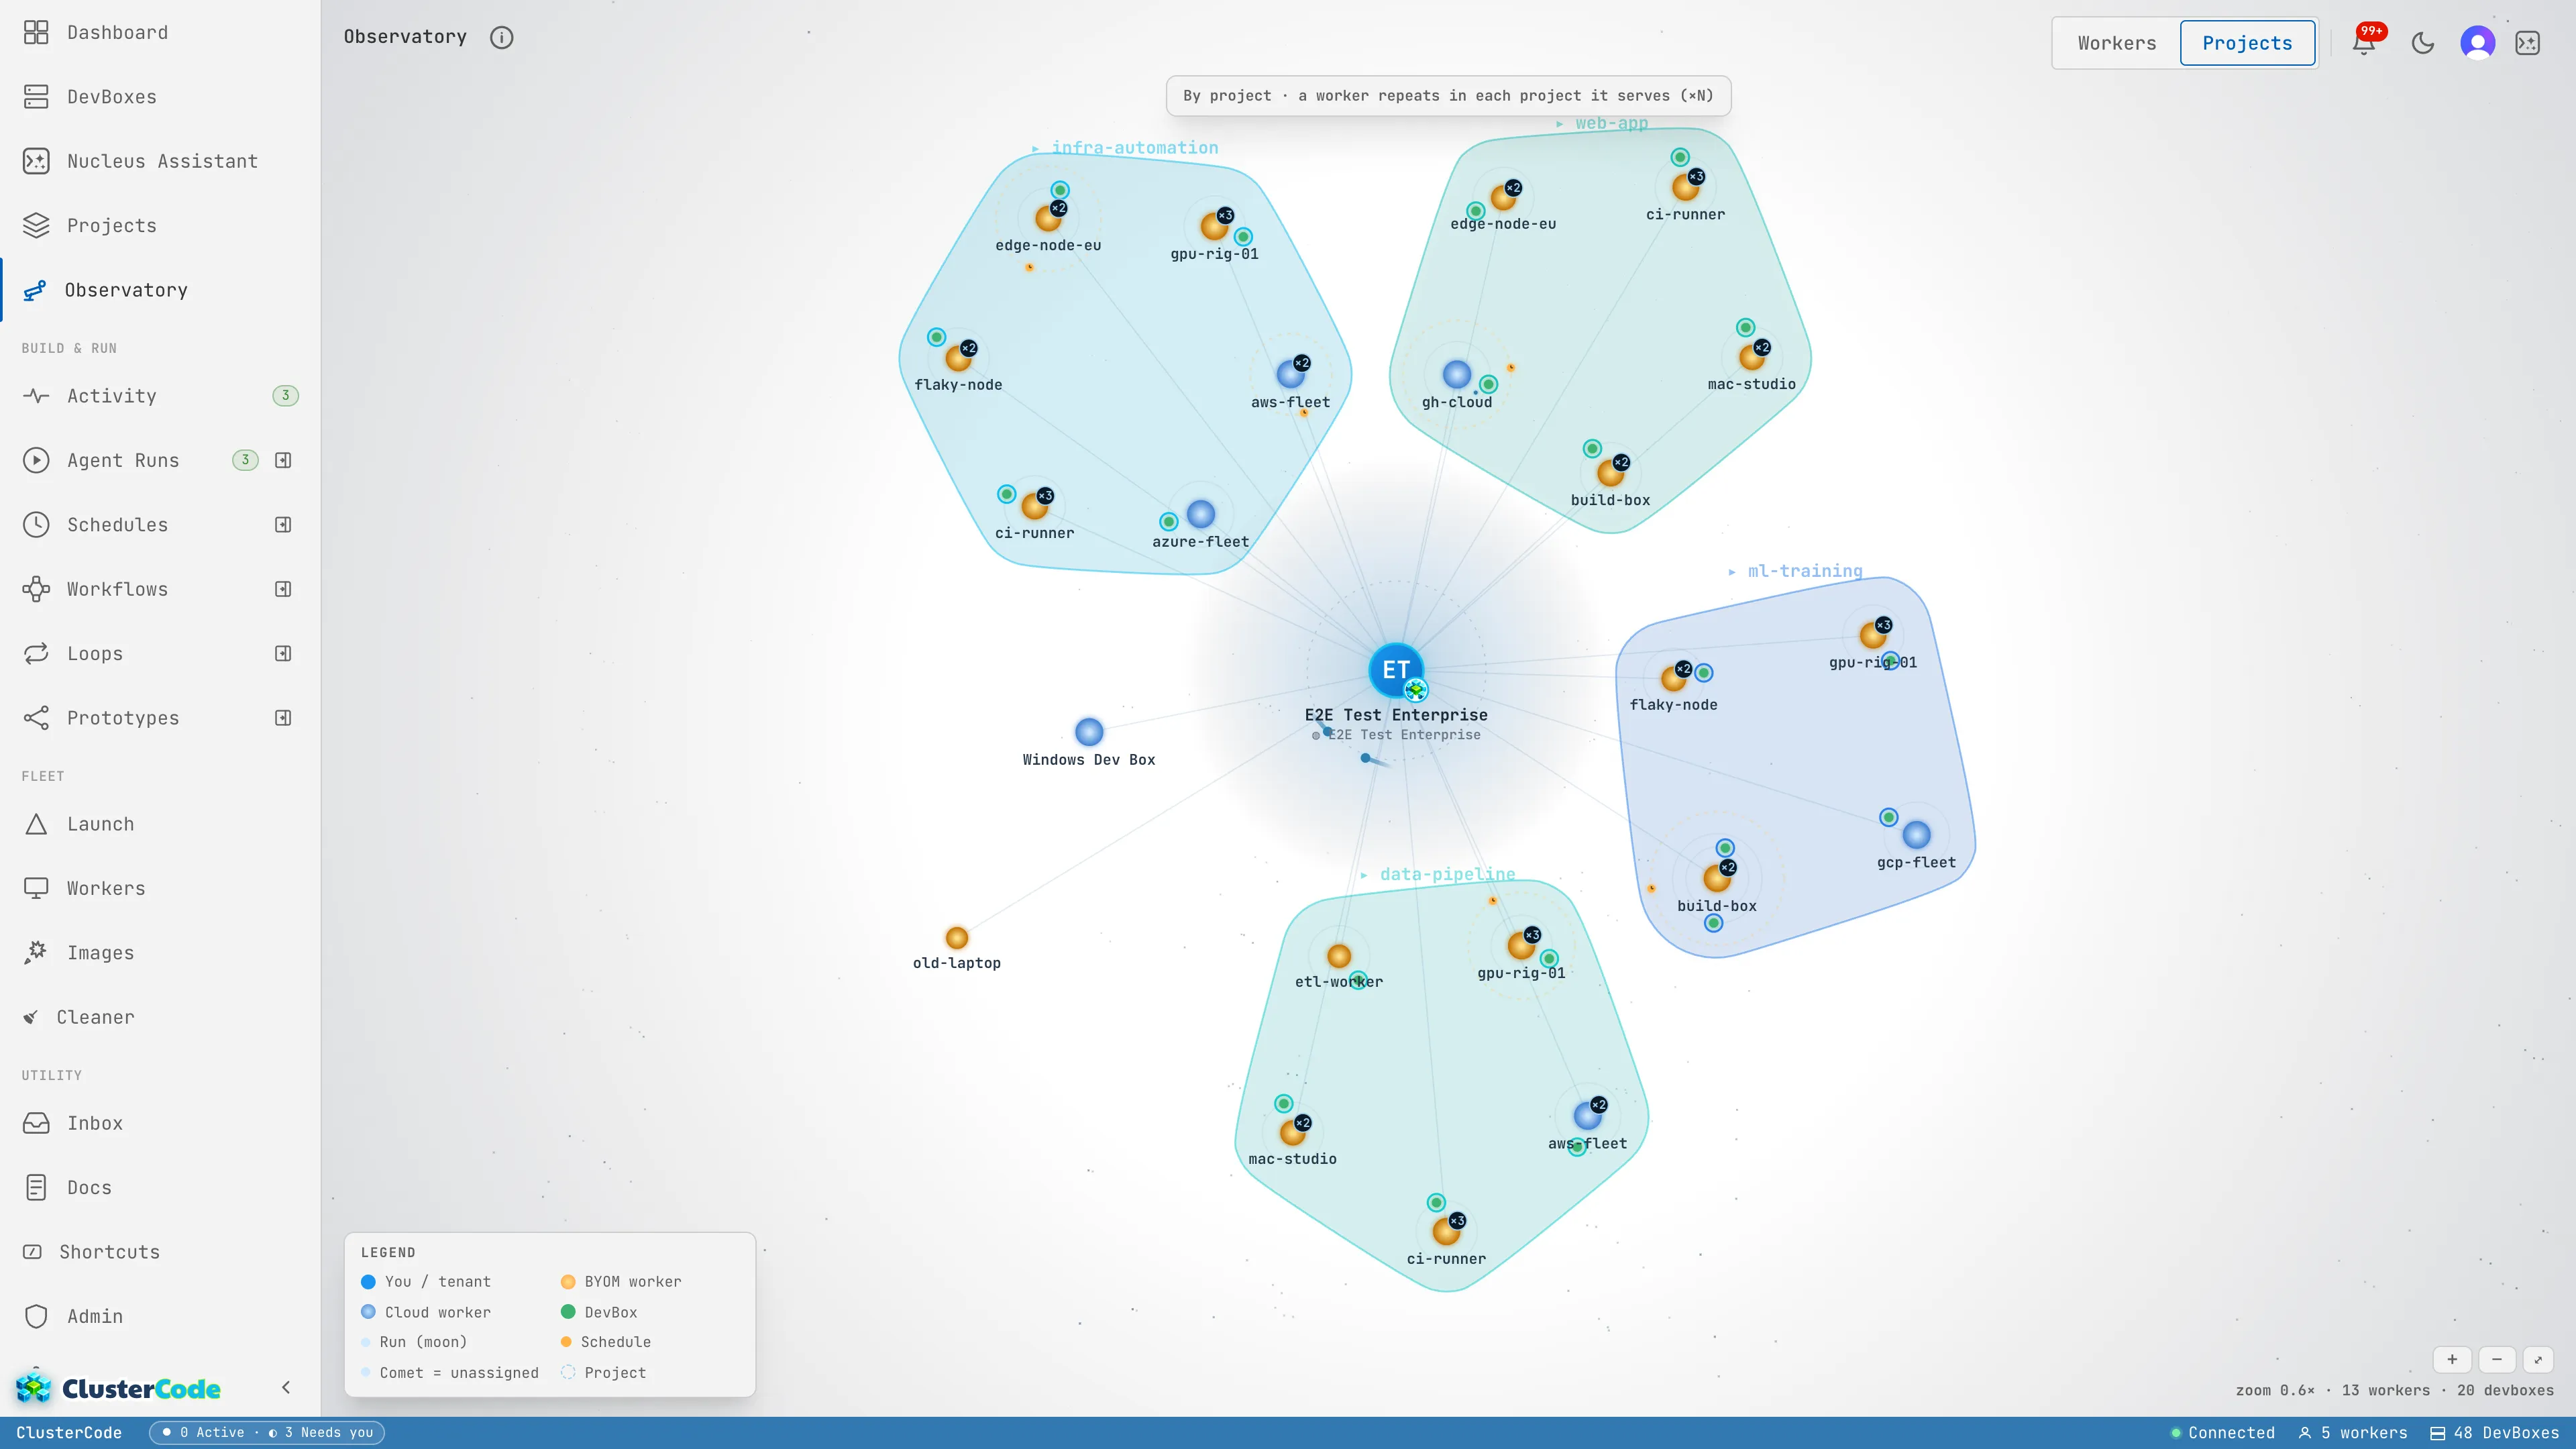
Task: Open the Cleaner tool
Action: pyautogui.click(x=160, y=1017)
